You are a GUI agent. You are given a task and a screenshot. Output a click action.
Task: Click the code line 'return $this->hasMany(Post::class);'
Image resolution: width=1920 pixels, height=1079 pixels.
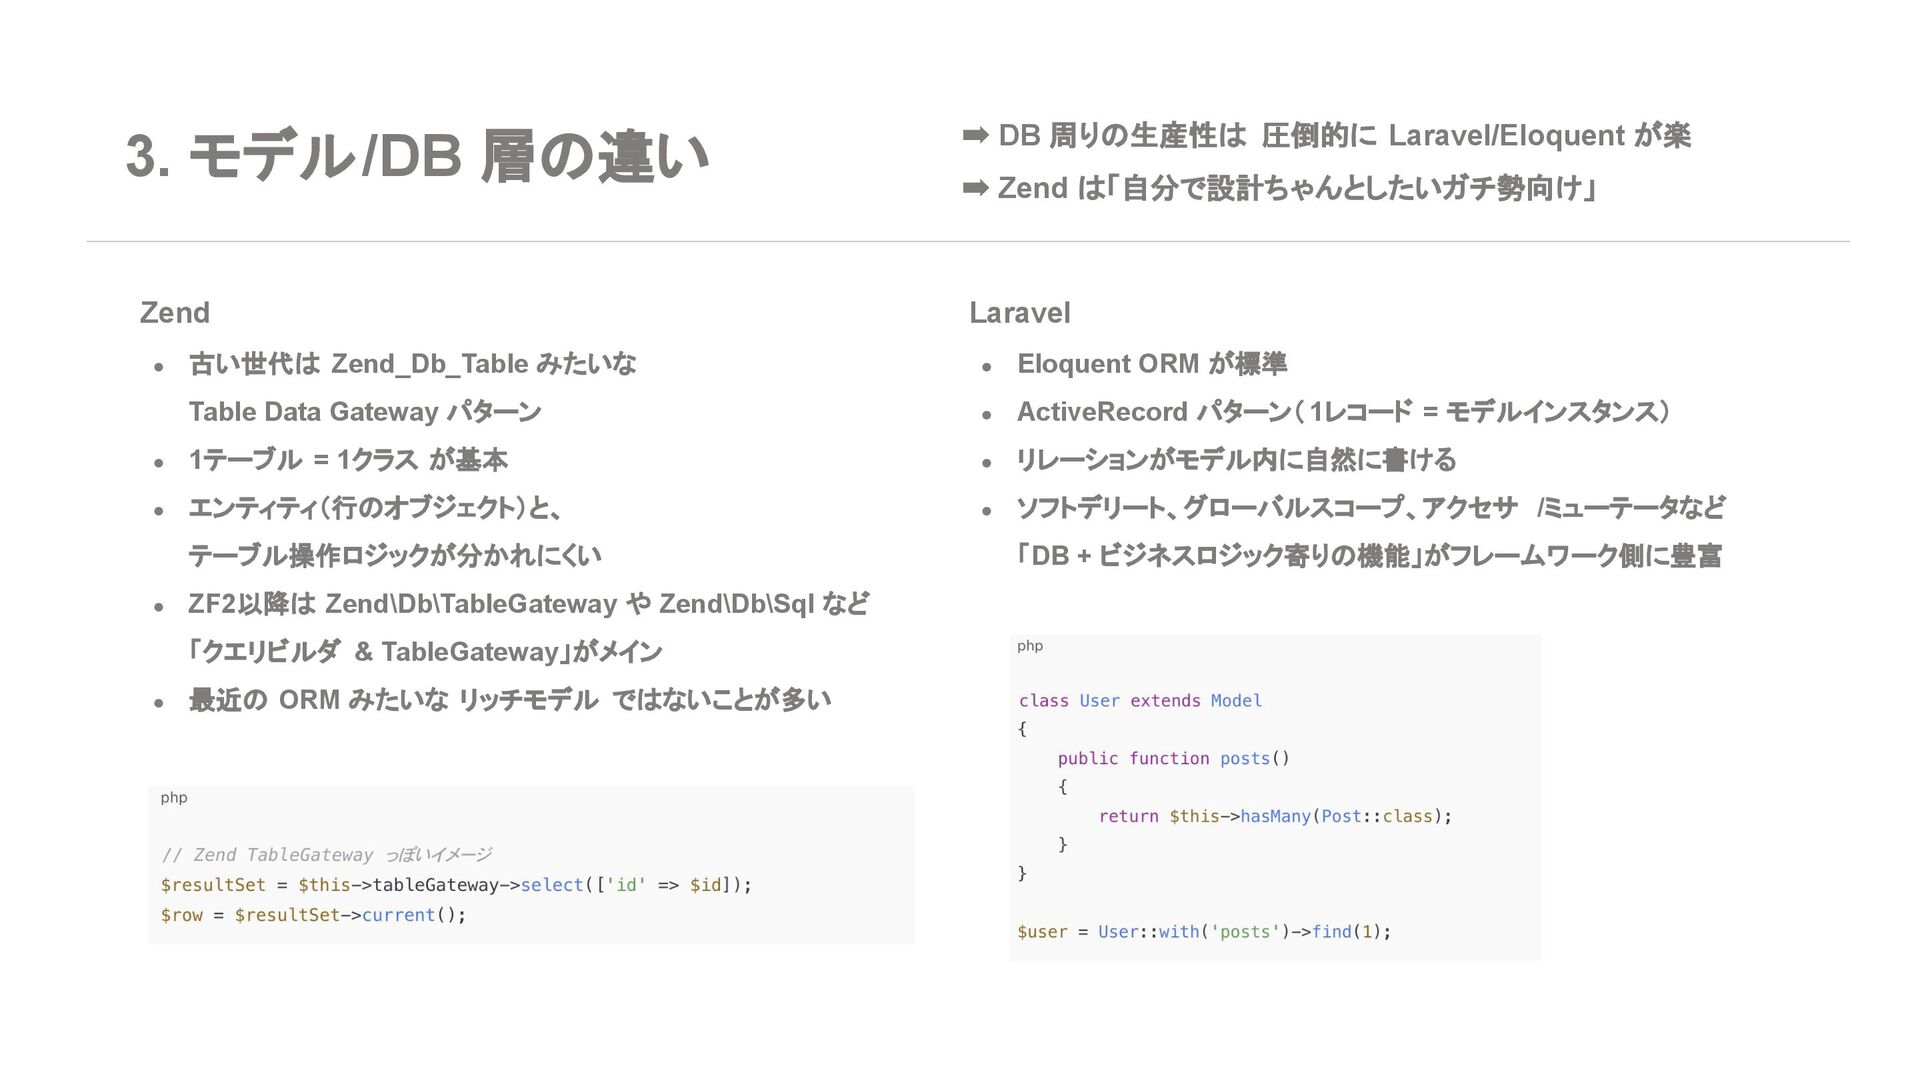1275,817
